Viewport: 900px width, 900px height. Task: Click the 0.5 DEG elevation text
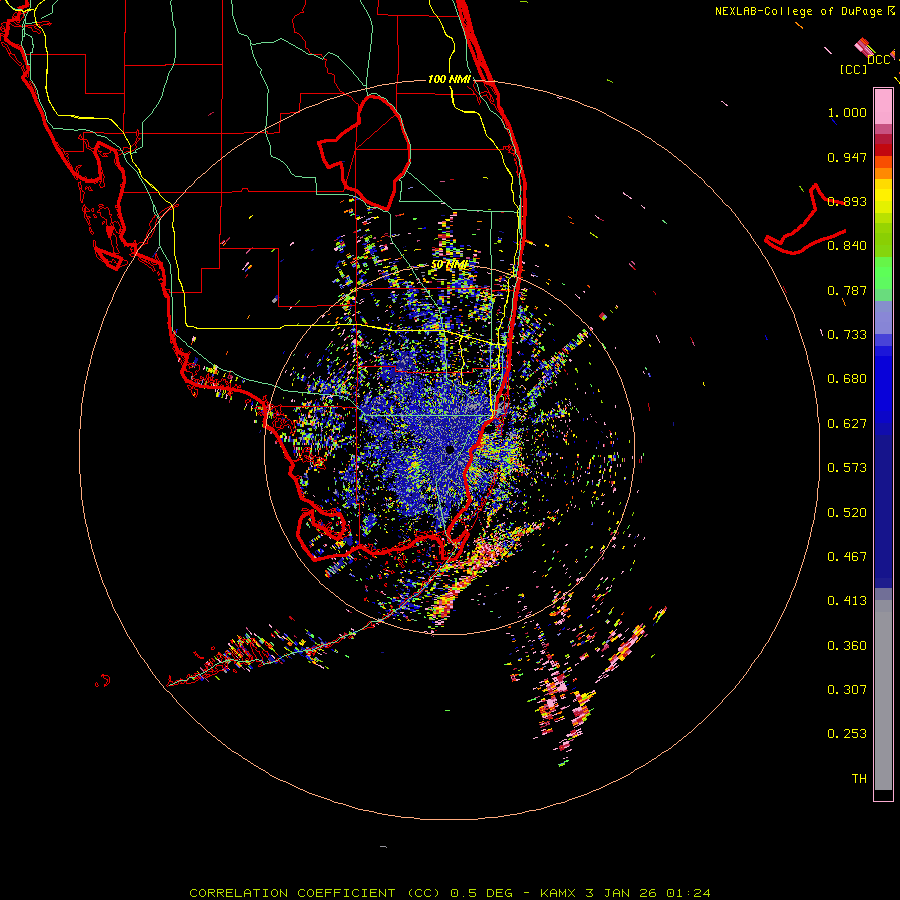[480, 893]
